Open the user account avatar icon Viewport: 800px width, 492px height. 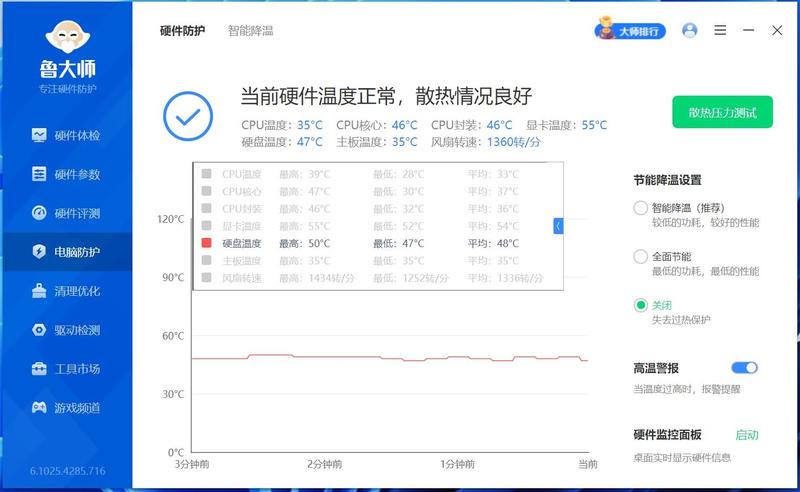[x=689, y=31]
